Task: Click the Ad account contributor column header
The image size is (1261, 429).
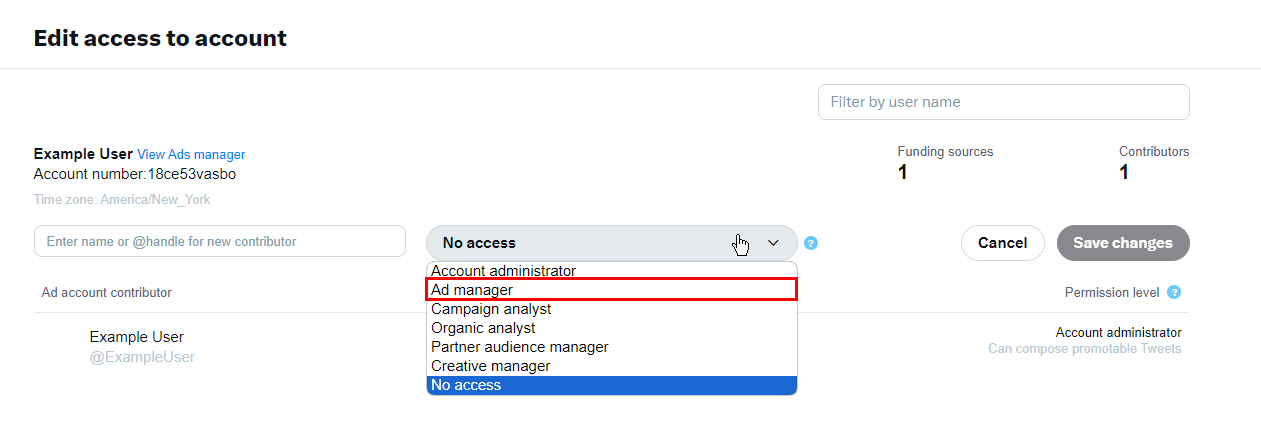Action: tap(107, 292)
